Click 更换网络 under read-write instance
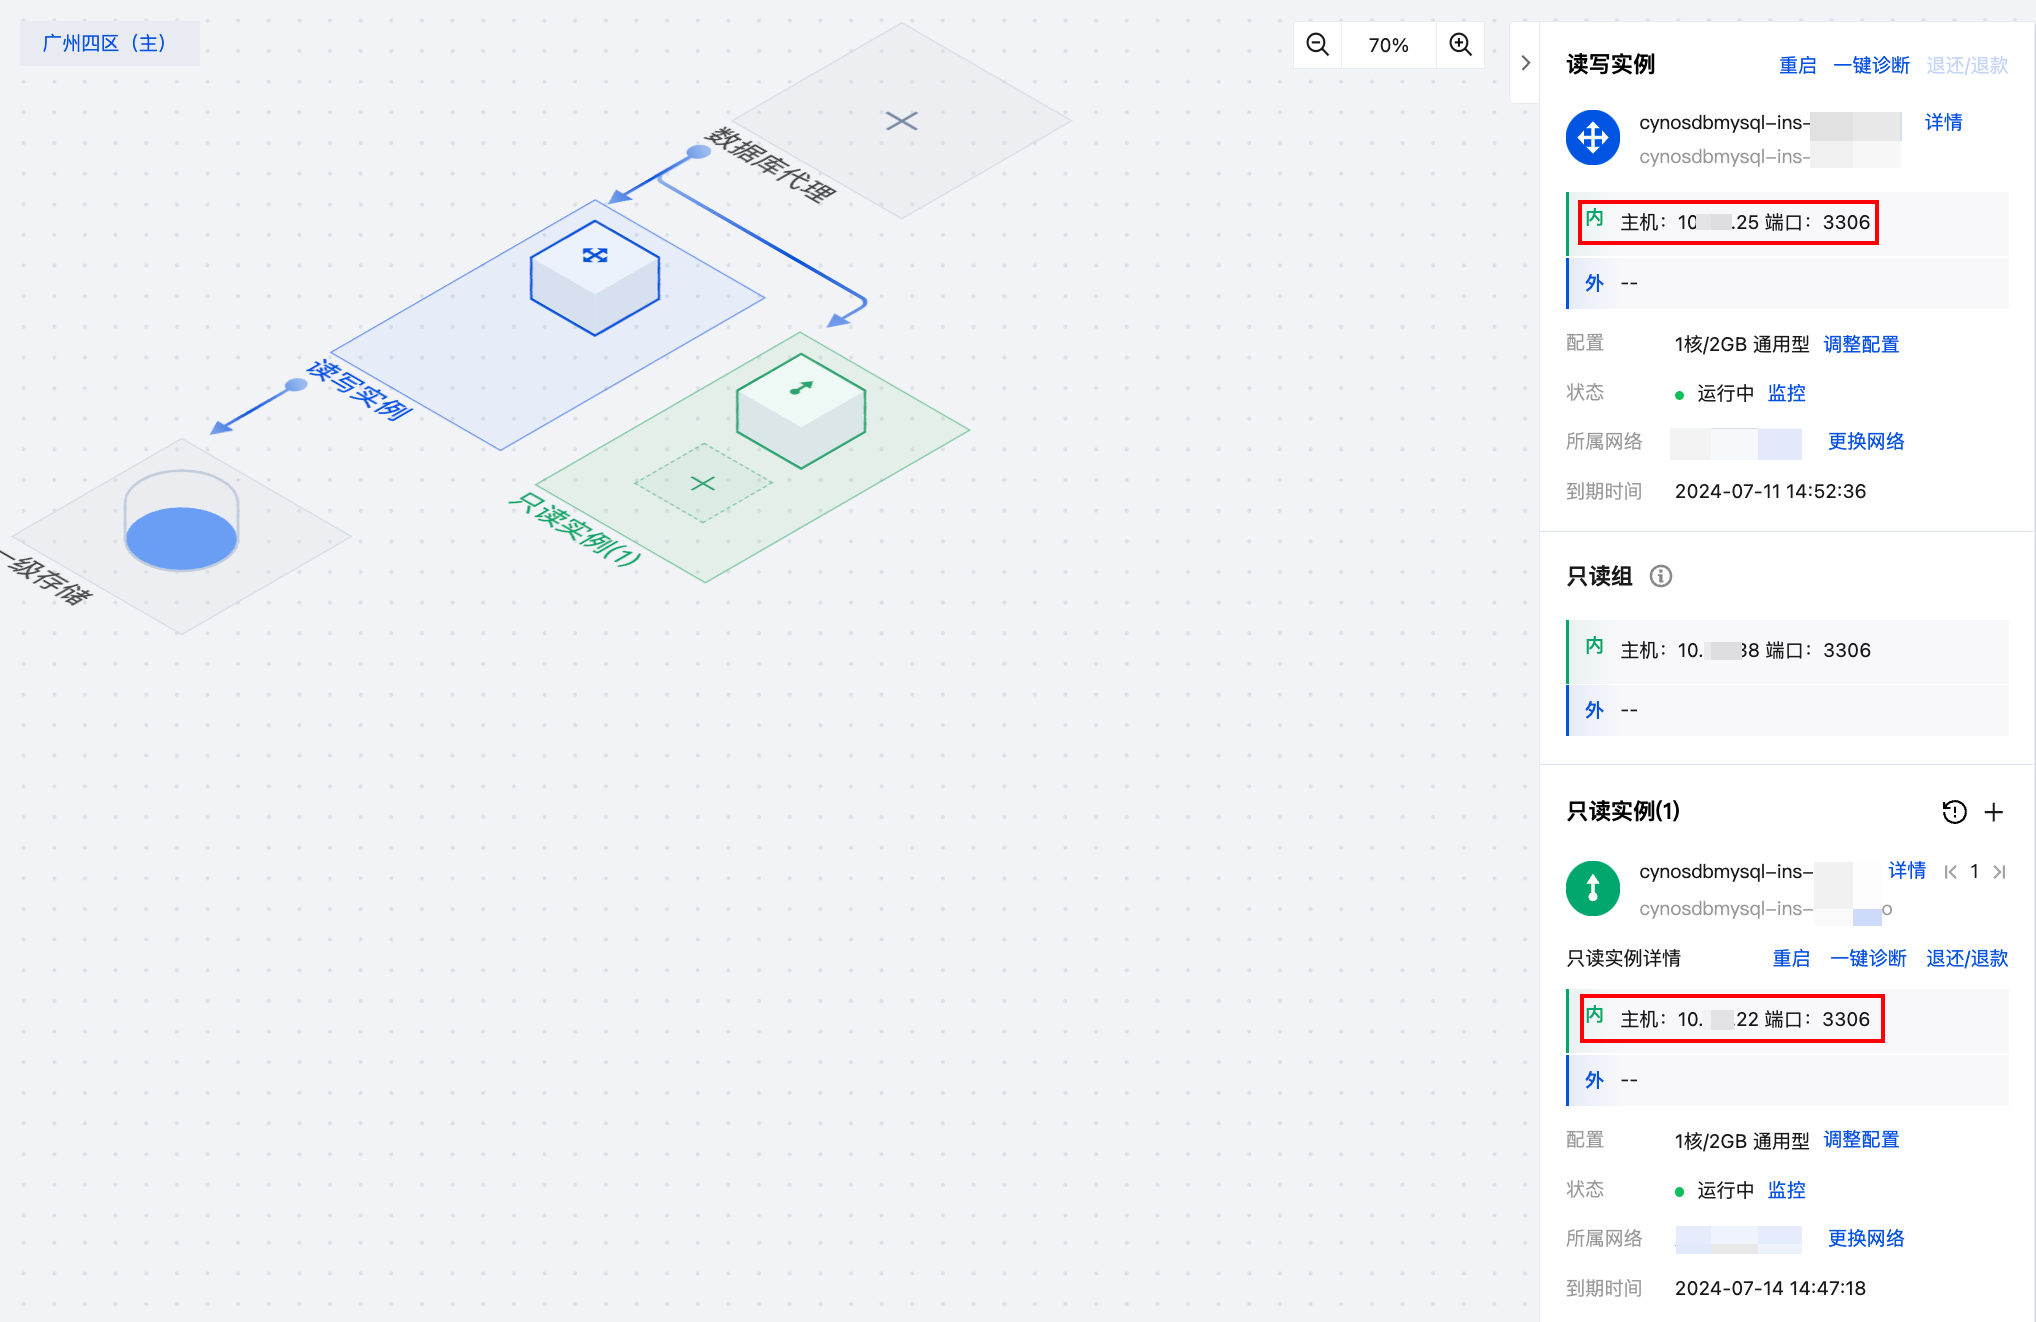 pos(1865,441)
